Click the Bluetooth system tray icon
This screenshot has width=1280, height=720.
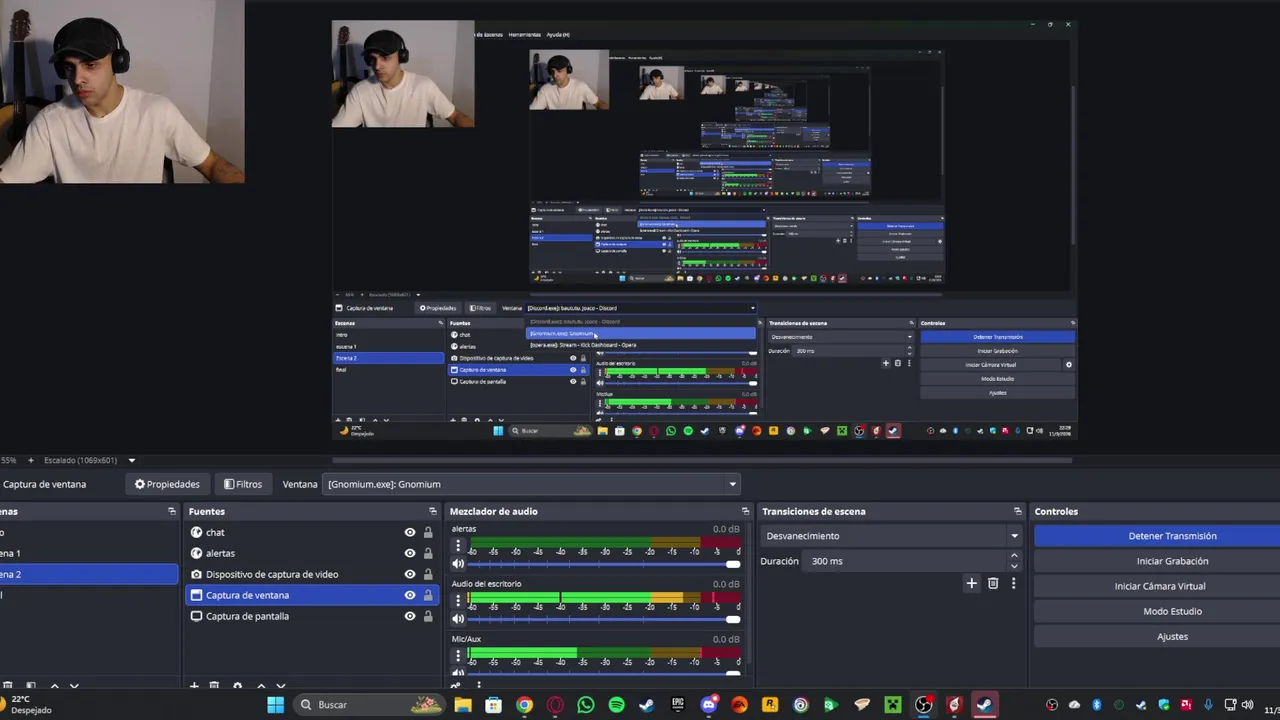pyautogui.click(x=1097, y=705)
